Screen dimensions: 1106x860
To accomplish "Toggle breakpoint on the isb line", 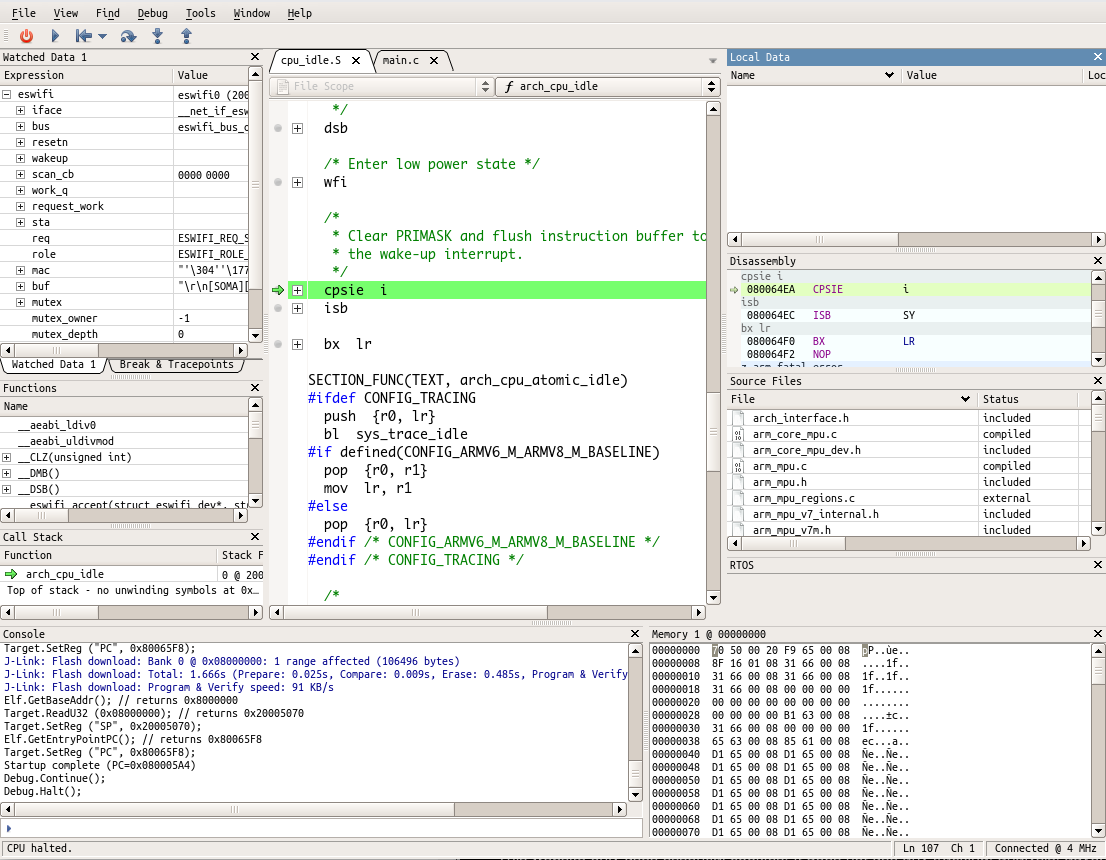I will (x=278, y=308).
